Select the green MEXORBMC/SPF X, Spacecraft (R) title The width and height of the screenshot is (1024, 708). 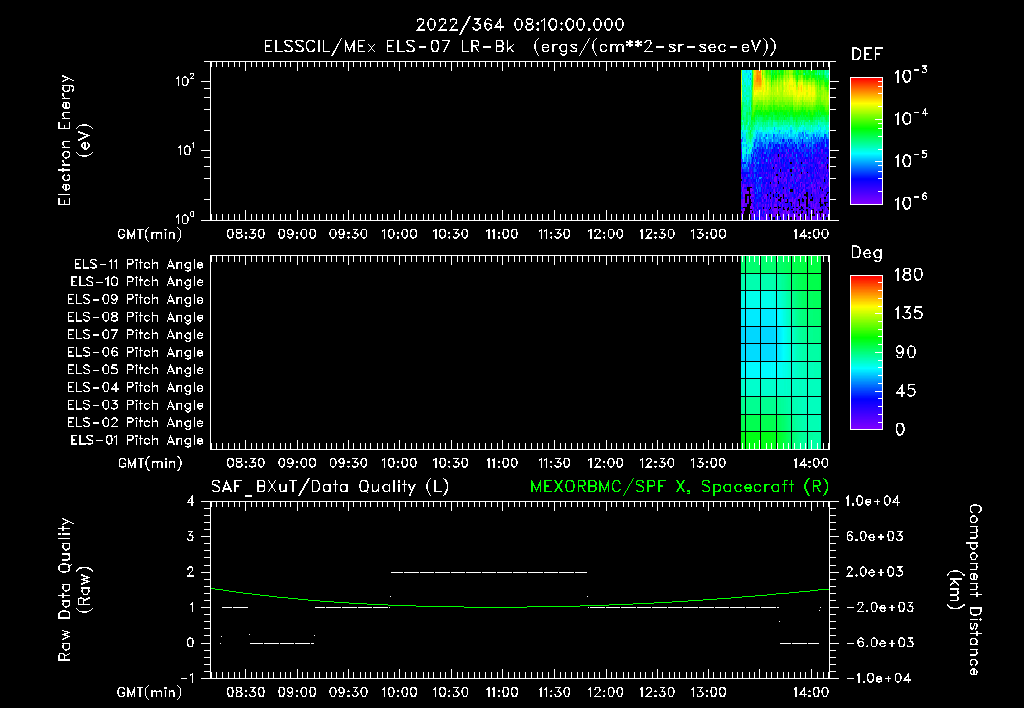tap(679, 487)
